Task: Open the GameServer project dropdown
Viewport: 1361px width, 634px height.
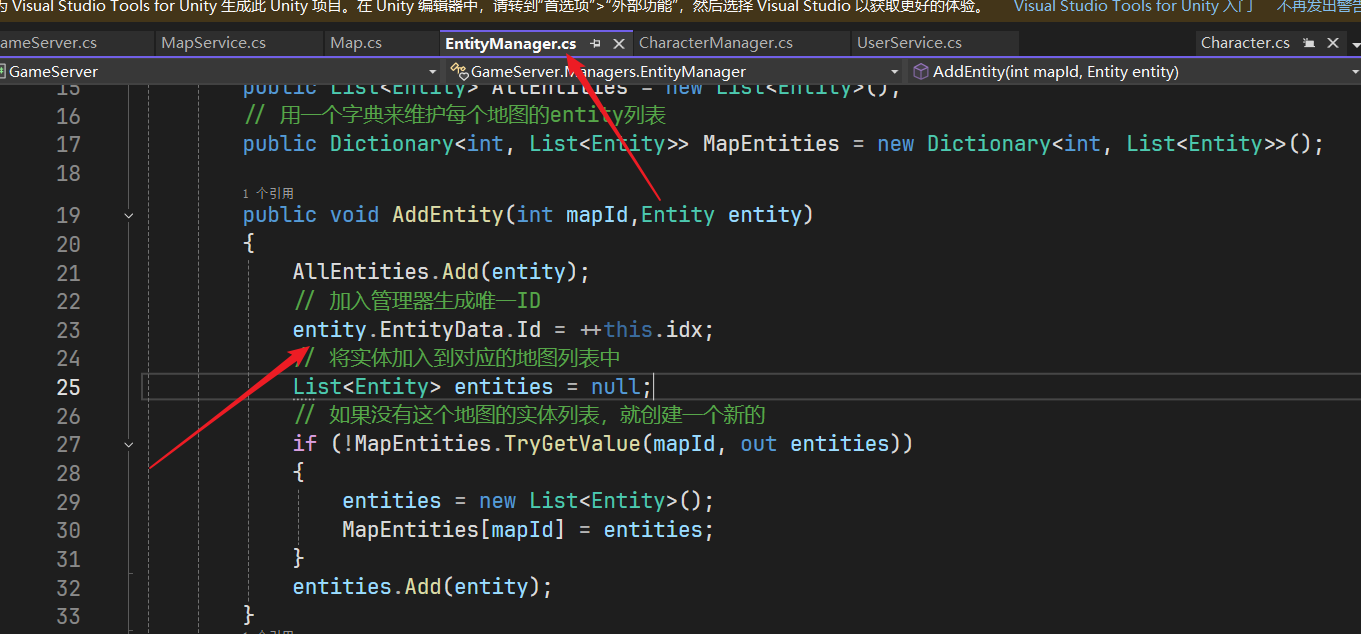Action: pyautogui.click(x=433, y=72)
